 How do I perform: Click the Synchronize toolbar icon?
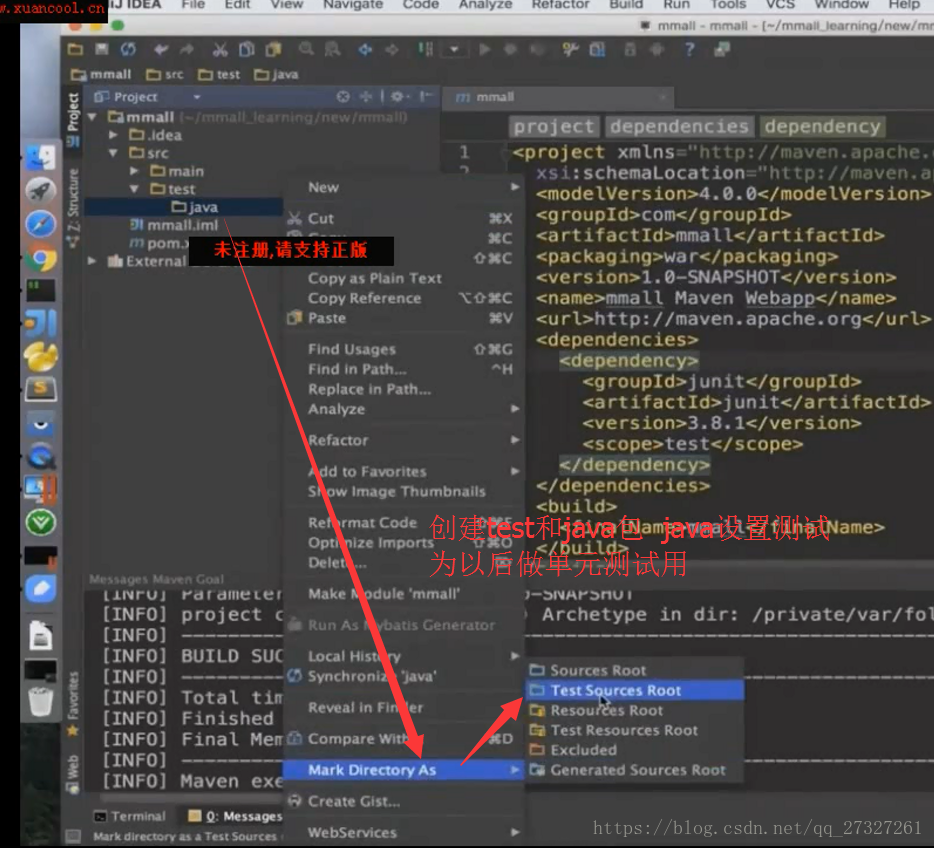click(128, 49)
